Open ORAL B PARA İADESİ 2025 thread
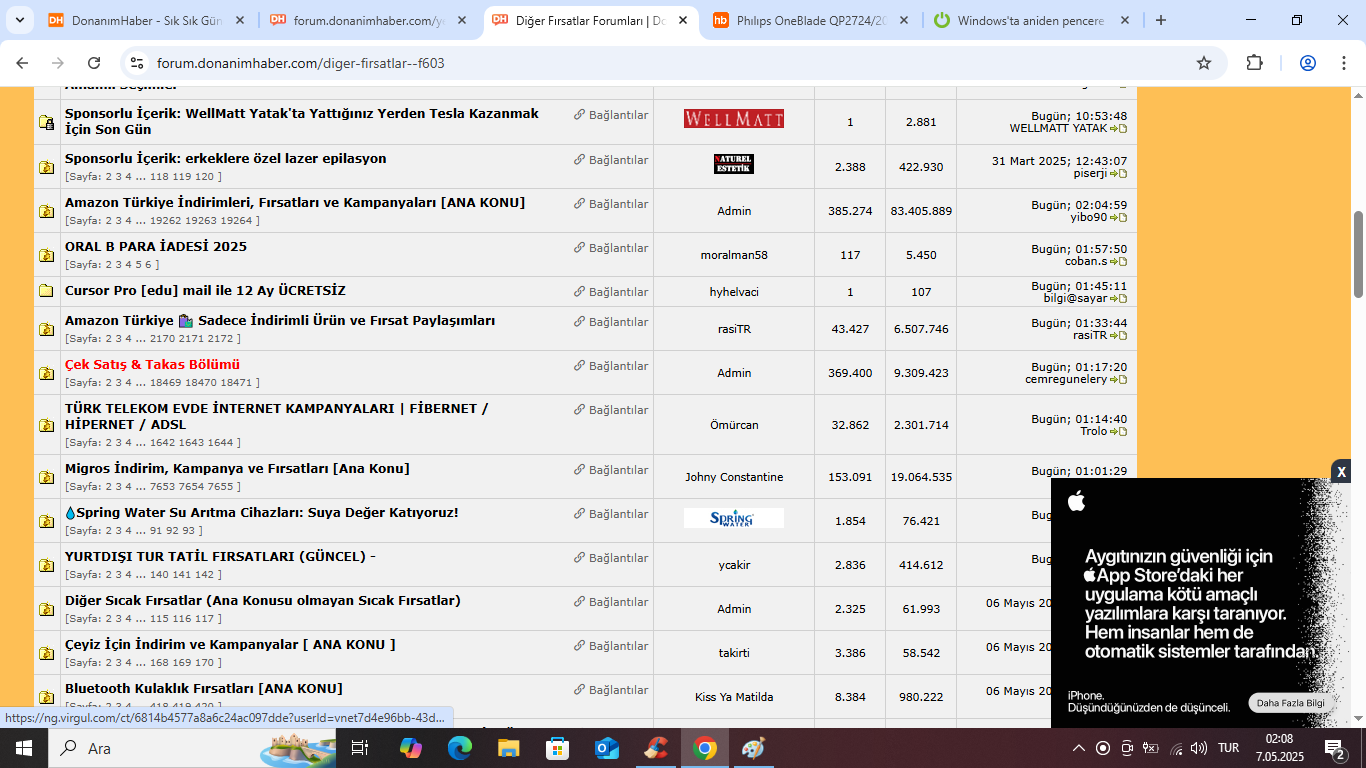This screenshot has width=1366, height=768. point(156,246)
